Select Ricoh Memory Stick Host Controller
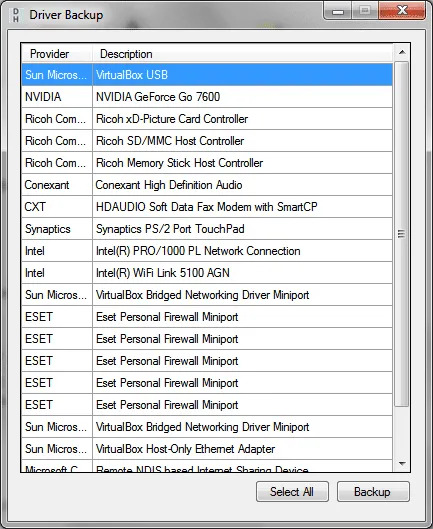The width and height of the screenshot is (433, 529). (x=207, y=163)
